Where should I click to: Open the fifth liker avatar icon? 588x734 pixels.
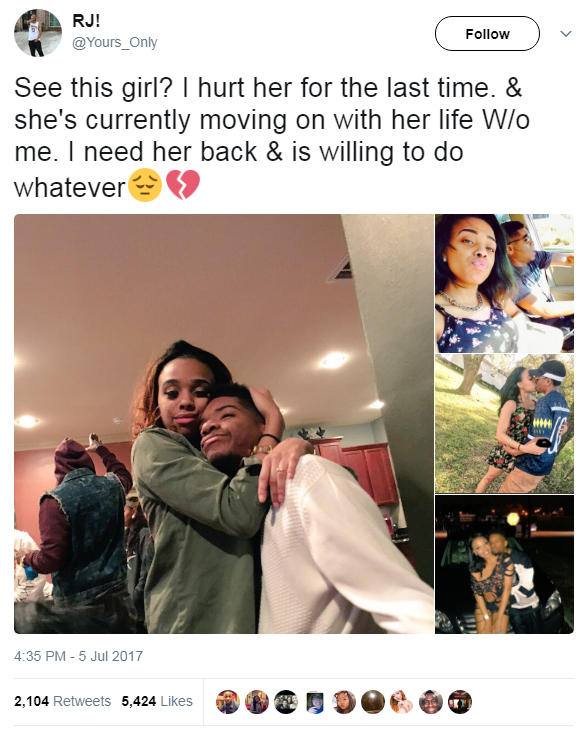coord(344,702)
